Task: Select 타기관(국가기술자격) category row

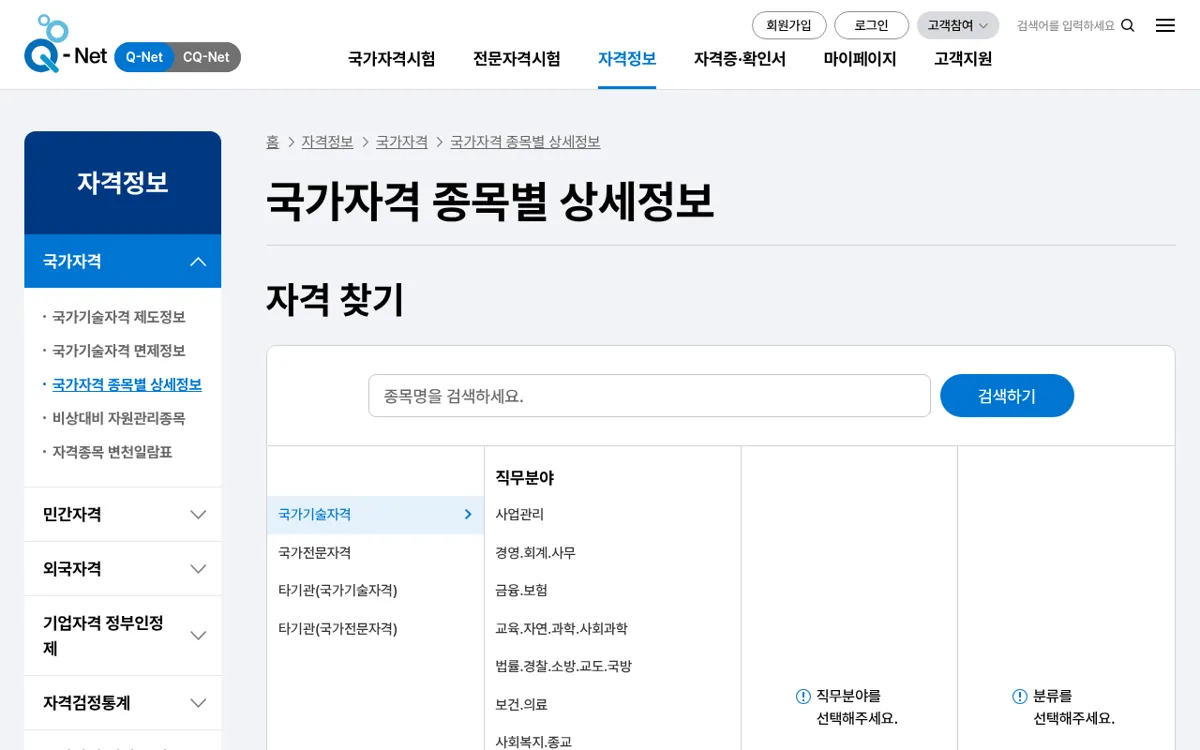Action: click(375, 591)
